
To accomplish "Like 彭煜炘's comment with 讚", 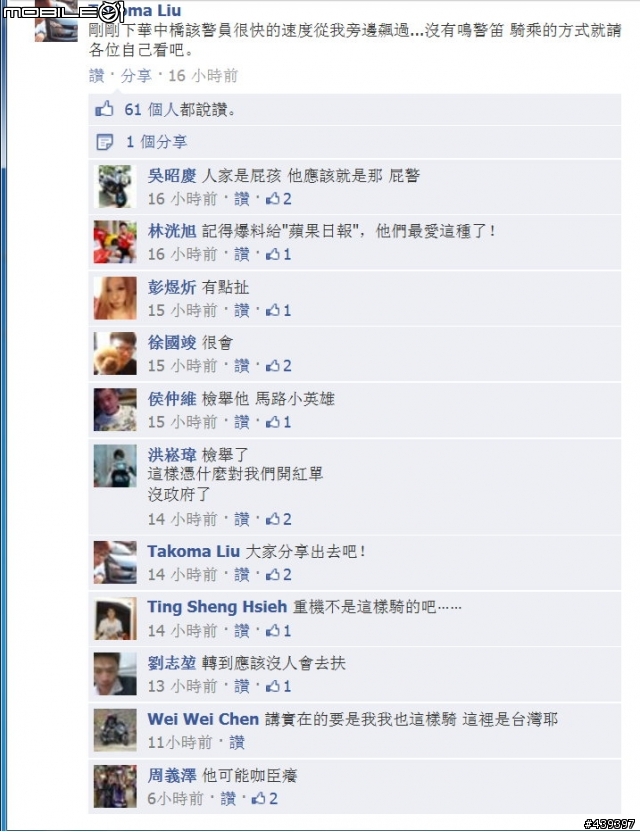I will point(241,310).
